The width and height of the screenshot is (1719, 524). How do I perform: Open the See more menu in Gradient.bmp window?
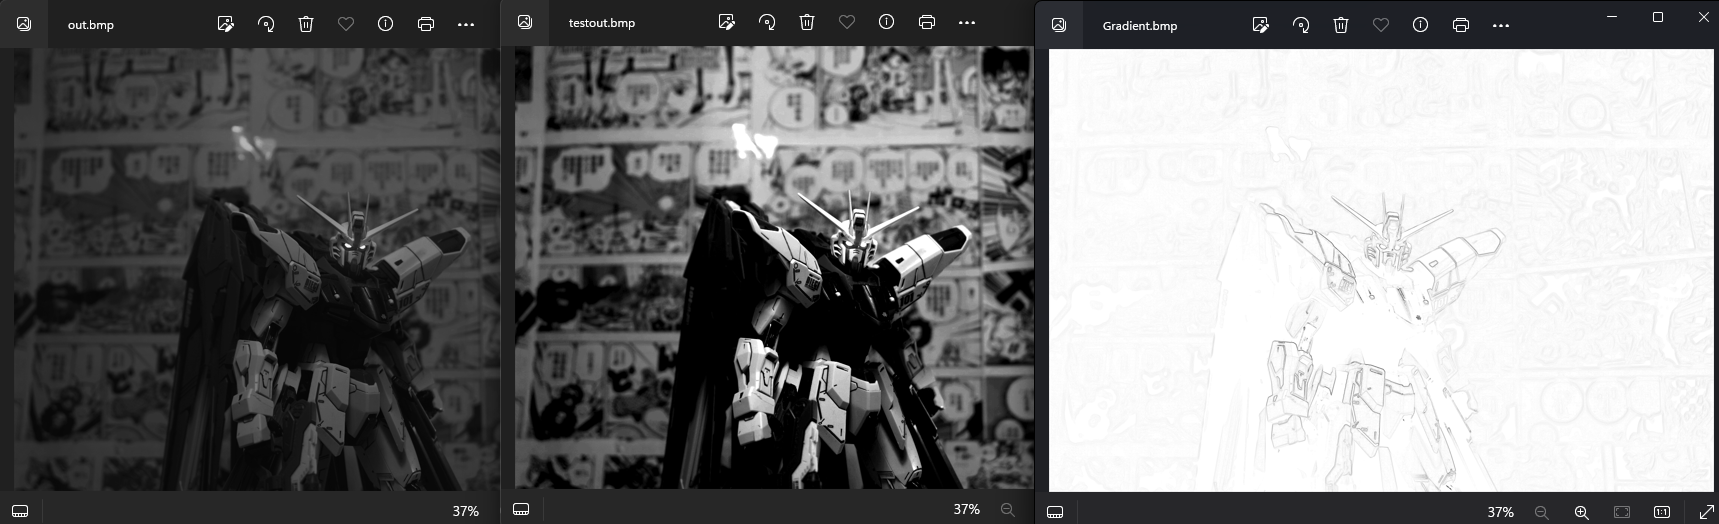[1501, 25]
